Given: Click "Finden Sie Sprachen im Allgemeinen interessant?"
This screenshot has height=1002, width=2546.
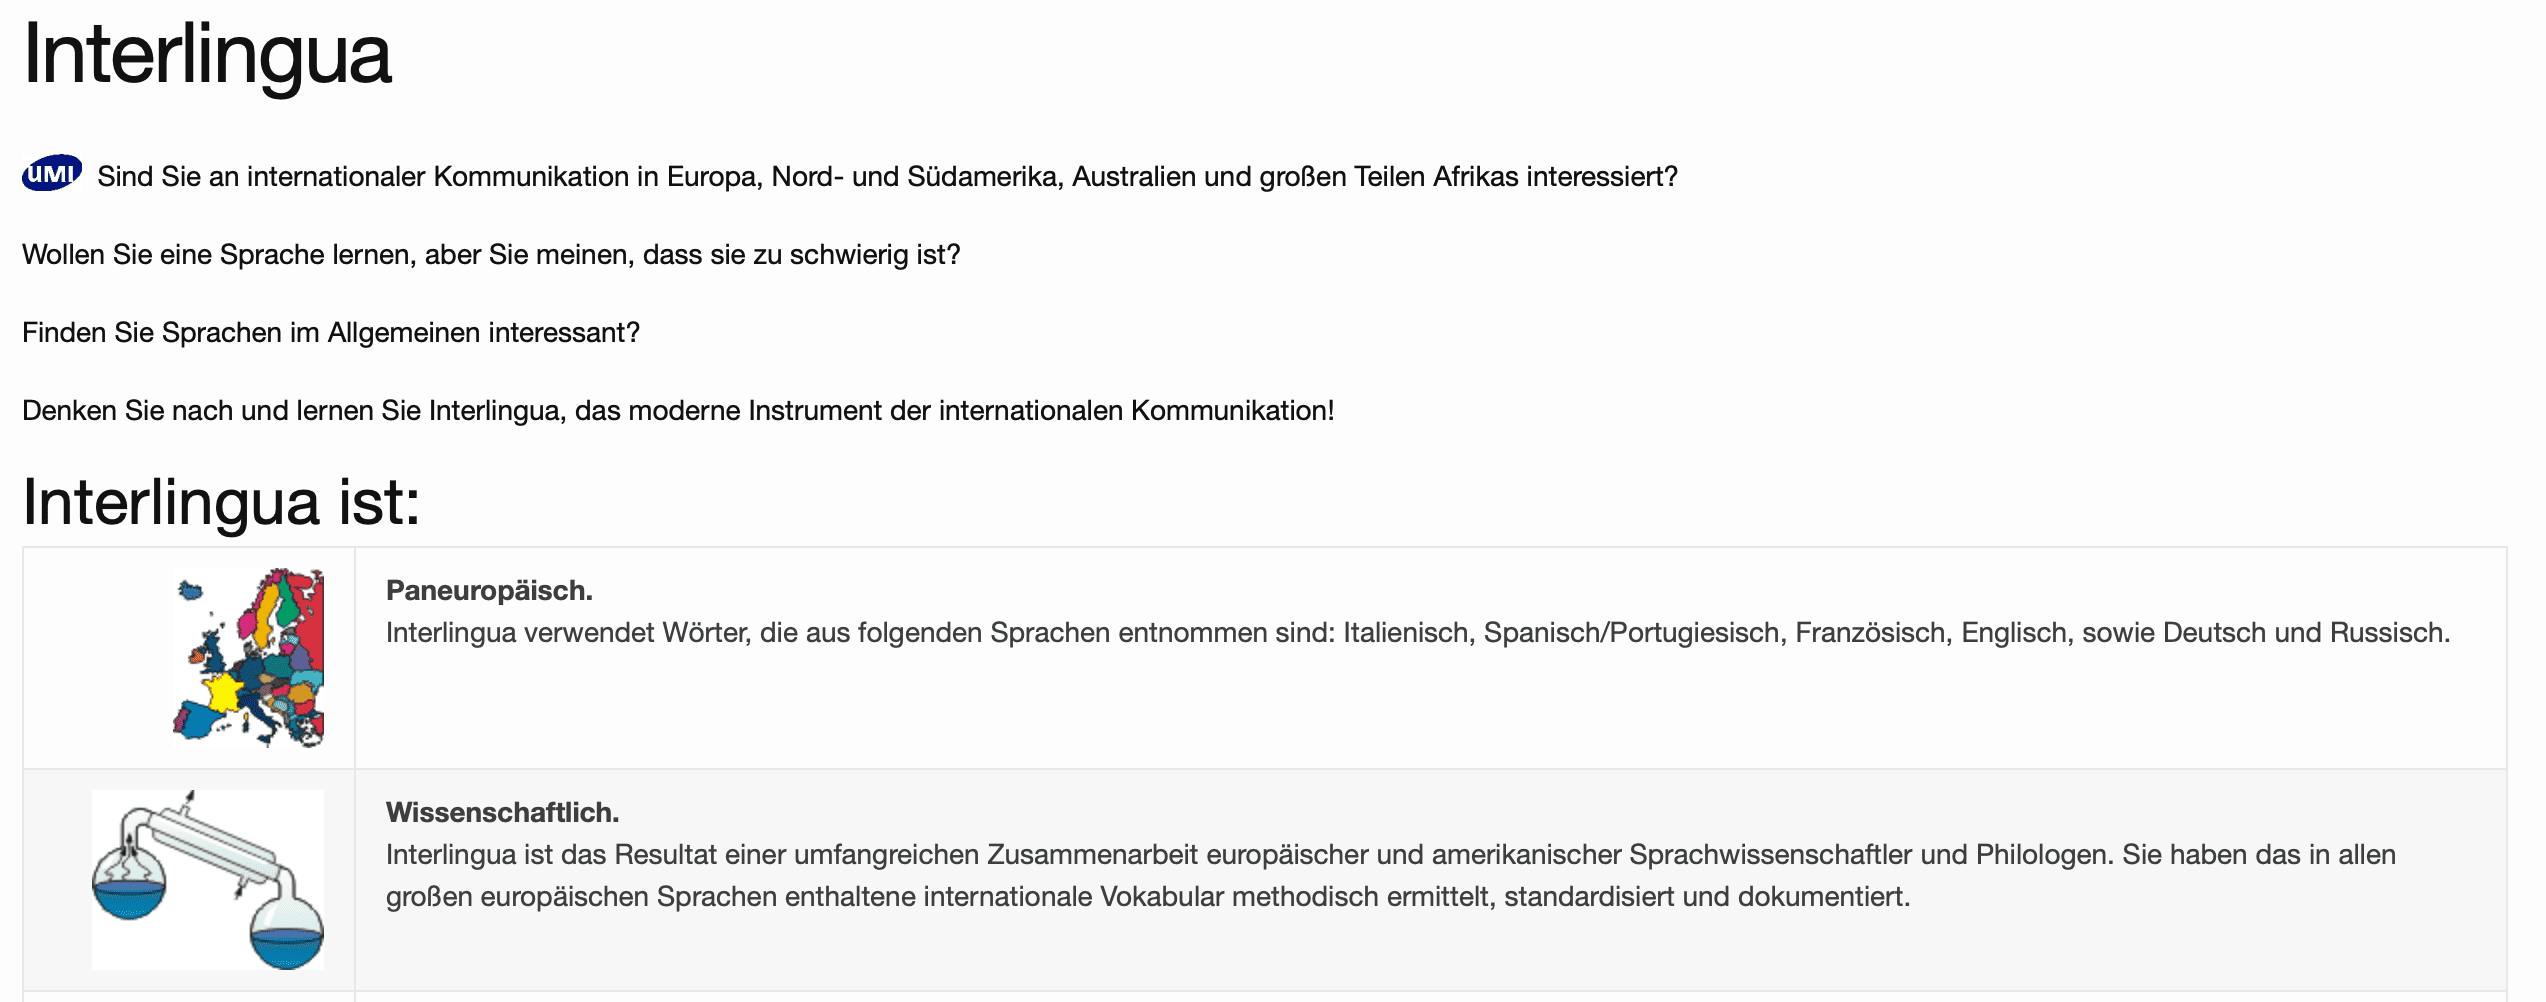Looking at the screenshot, I should (330, 333).
